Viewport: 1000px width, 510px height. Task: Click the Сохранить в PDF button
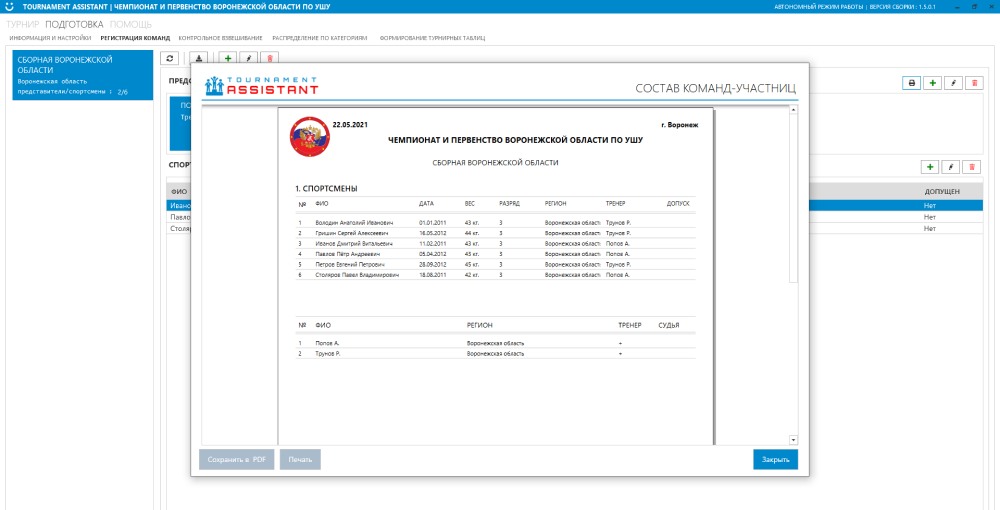[236, 460]
